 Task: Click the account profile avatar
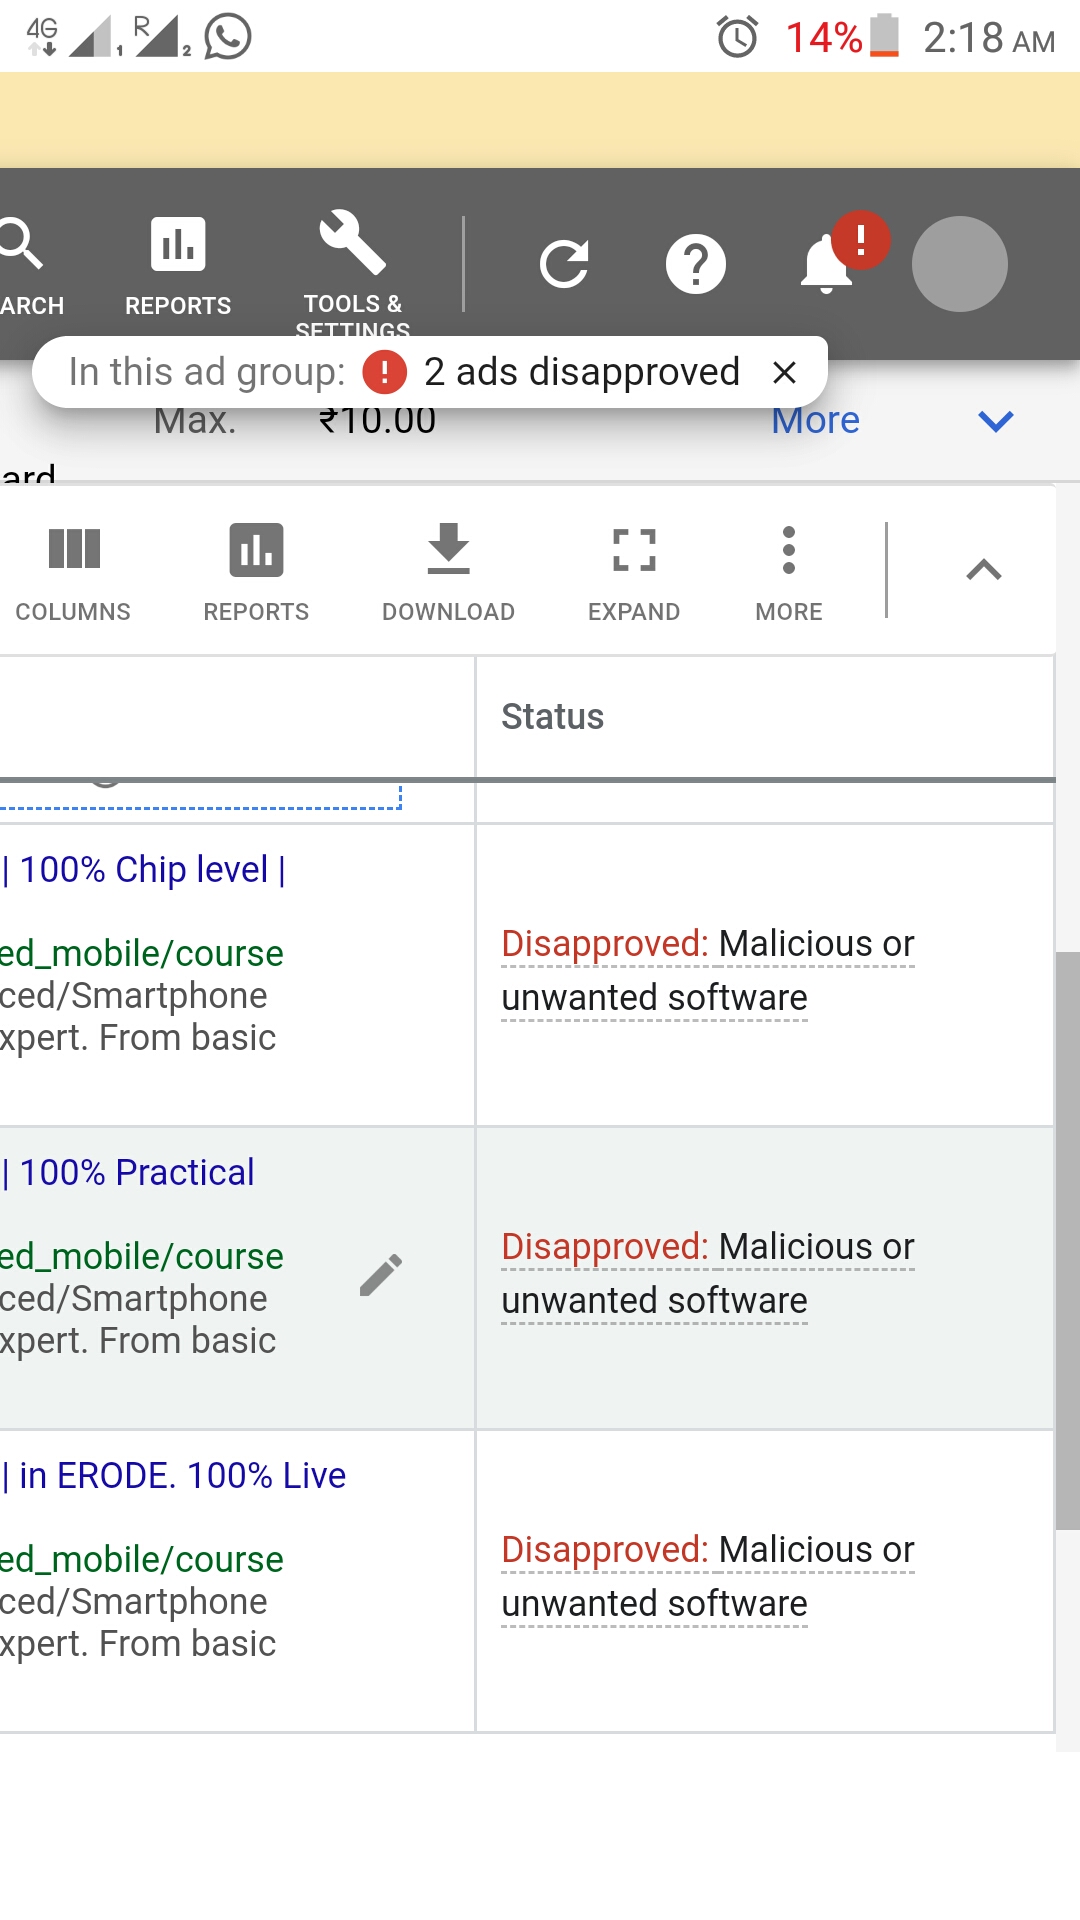coord(959,264)
